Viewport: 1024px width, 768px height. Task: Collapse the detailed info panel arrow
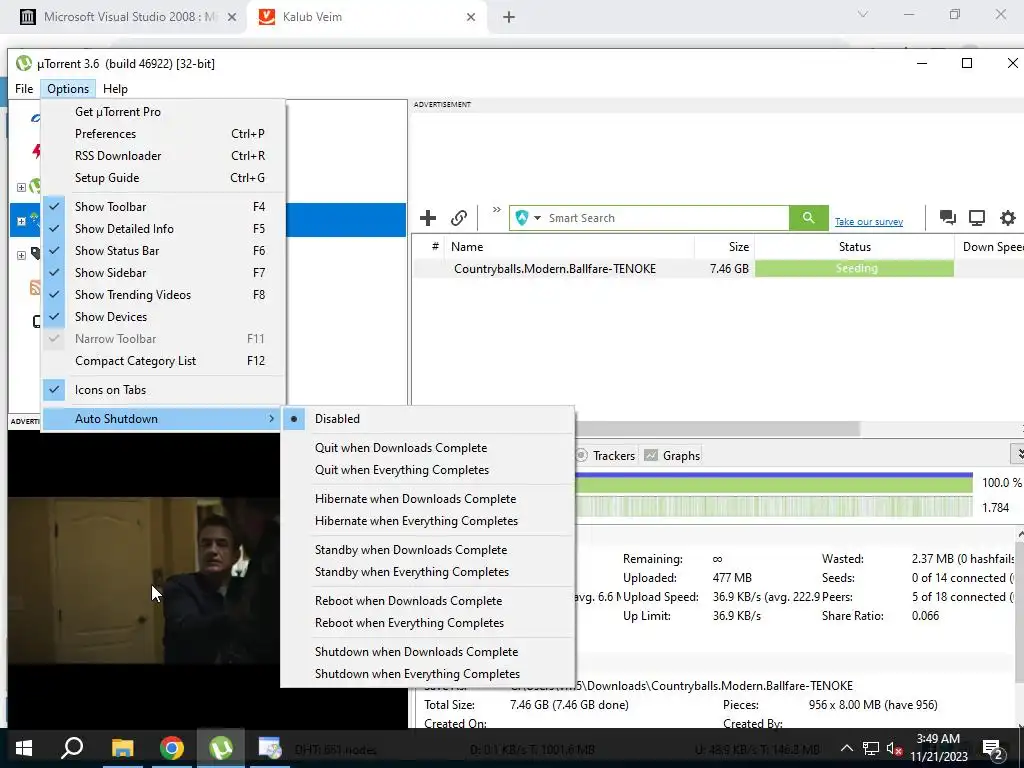[1017, 454]
